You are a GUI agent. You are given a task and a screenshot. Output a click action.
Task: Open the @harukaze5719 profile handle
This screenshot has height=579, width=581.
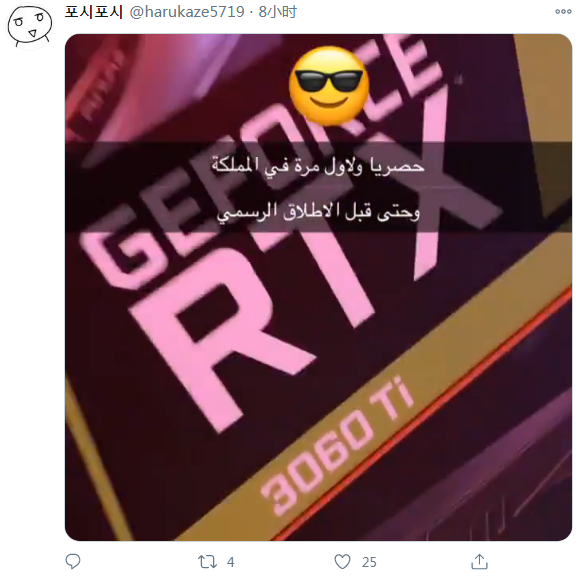[x=187, y=12]
